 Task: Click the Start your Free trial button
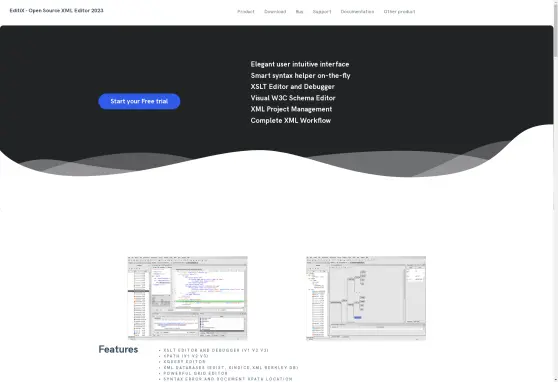click(139, 101)
